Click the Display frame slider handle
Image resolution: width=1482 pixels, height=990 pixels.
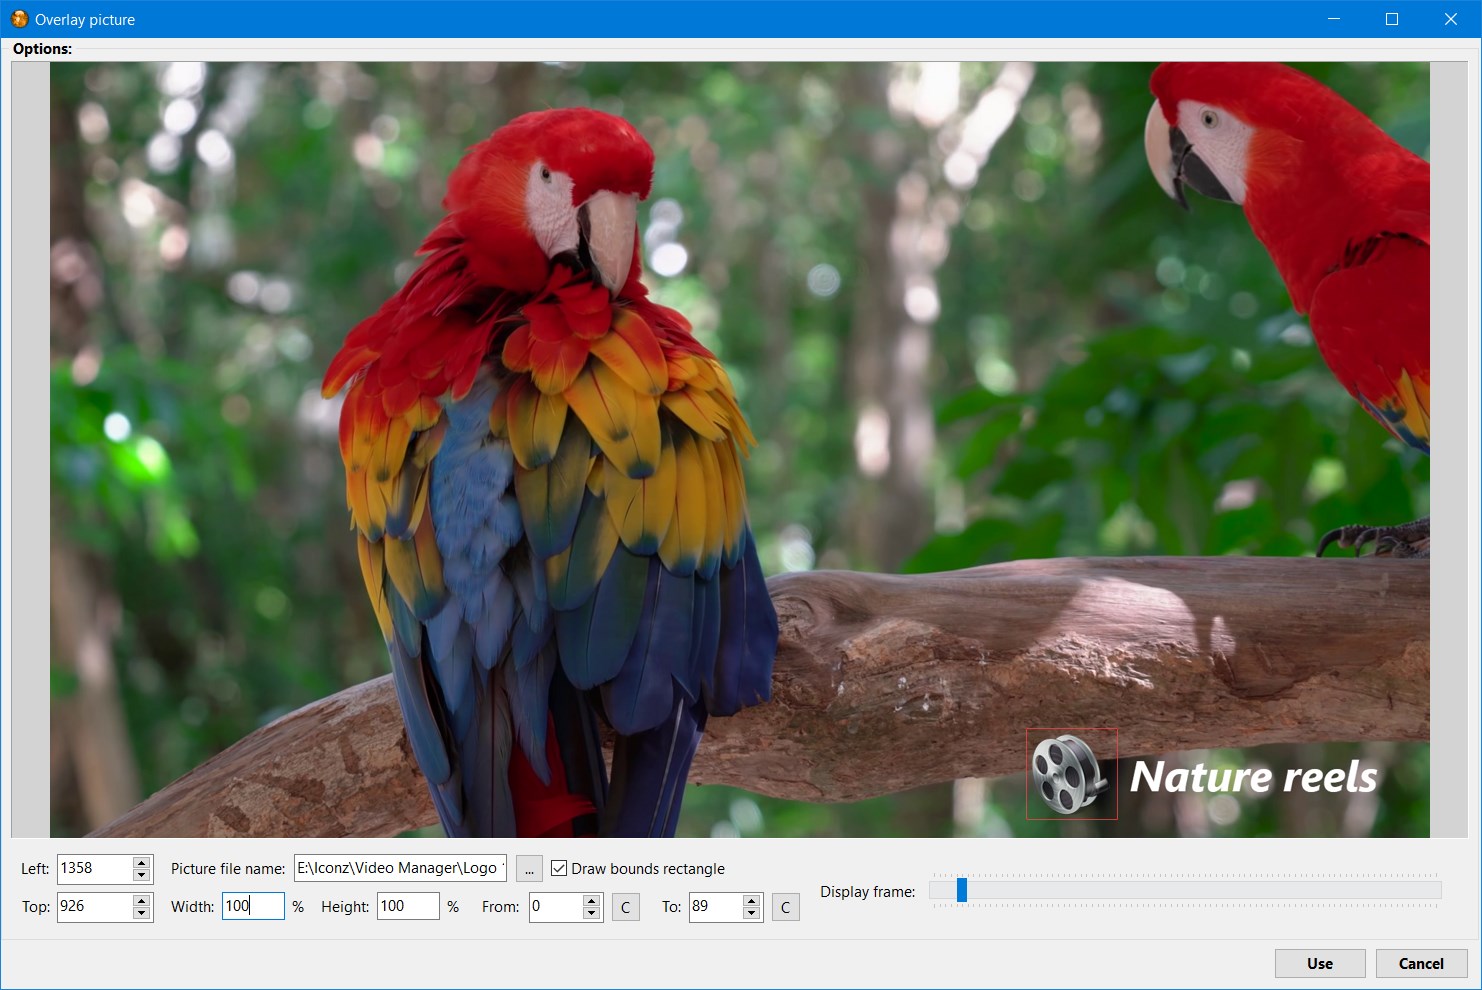(x=962, y=890)
